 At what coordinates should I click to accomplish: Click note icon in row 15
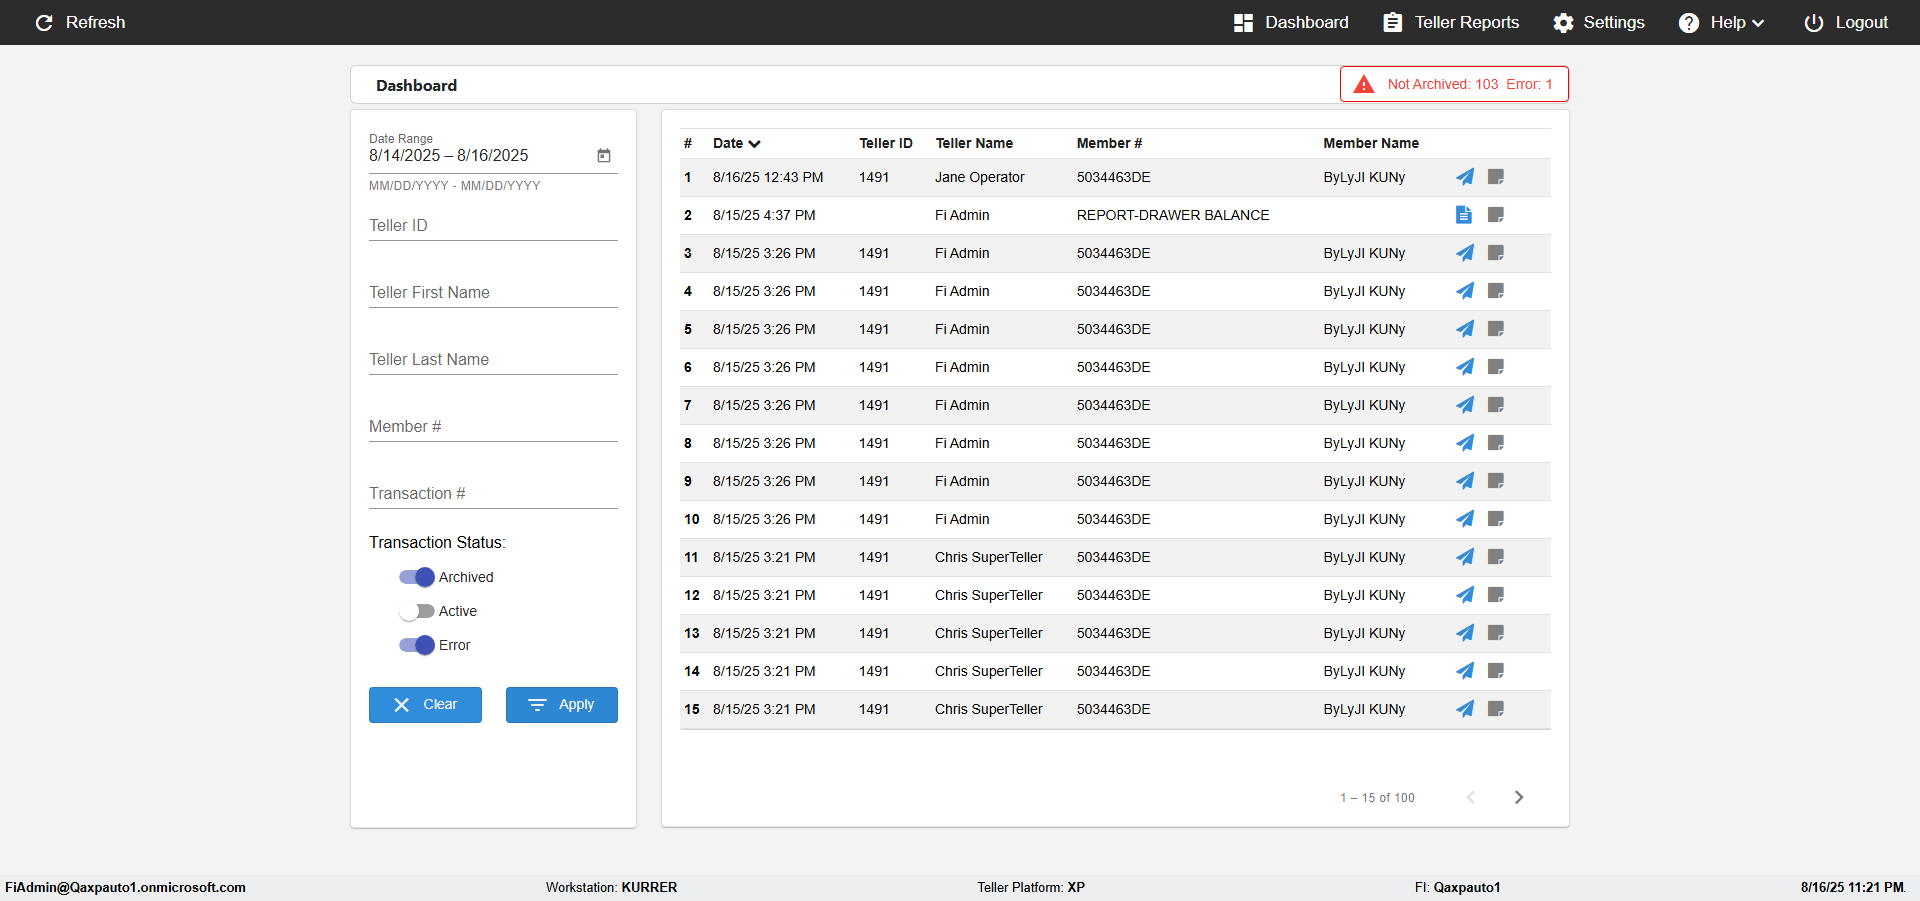click(x=1496, y=709)
